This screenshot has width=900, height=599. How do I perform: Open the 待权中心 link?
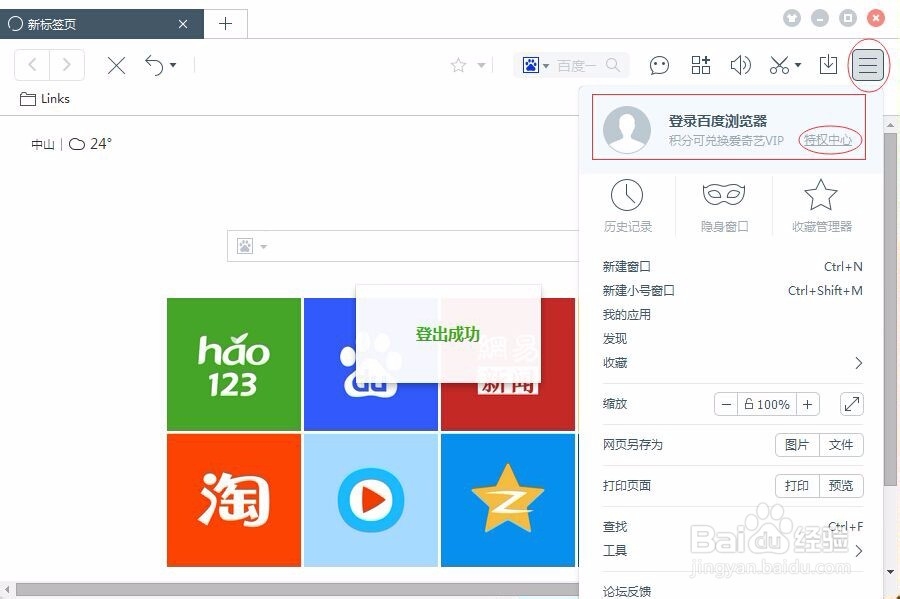(x=830, y=140)
